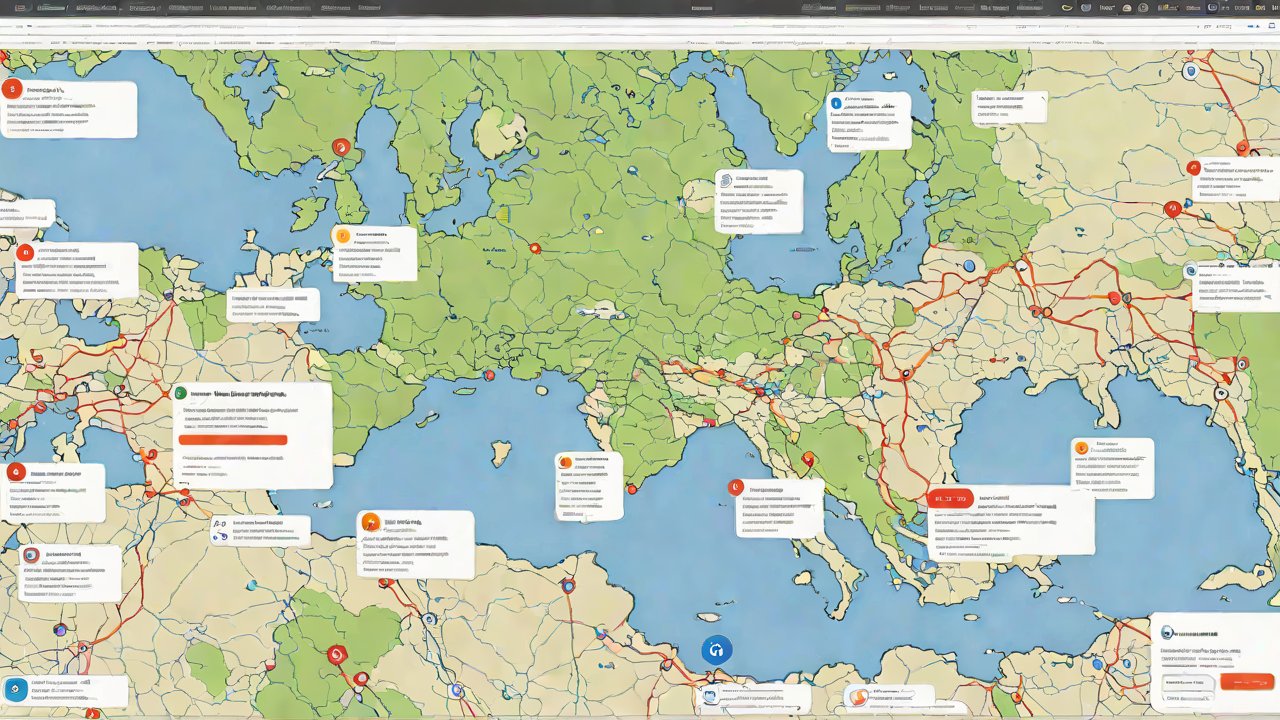Image resolution: width=1280 pixels, height=720 pixels.
Task: Click the orange bar in the large left popup
Action: point(232,440)
